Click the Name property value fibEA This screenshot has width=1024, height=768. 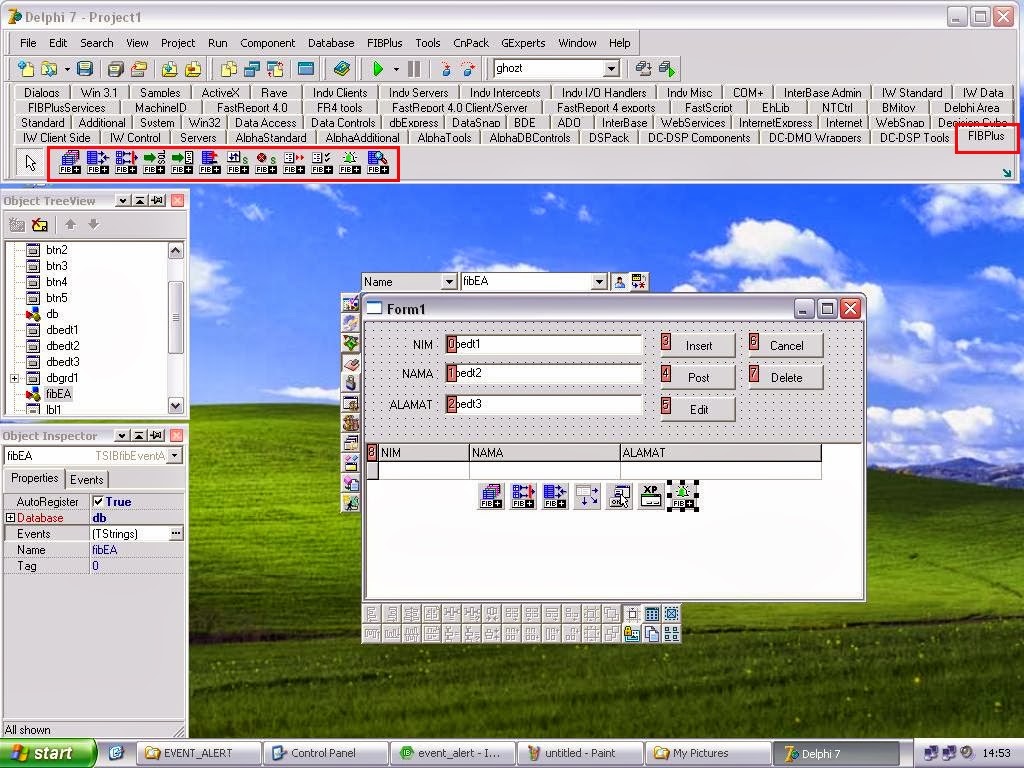[136, 550]
